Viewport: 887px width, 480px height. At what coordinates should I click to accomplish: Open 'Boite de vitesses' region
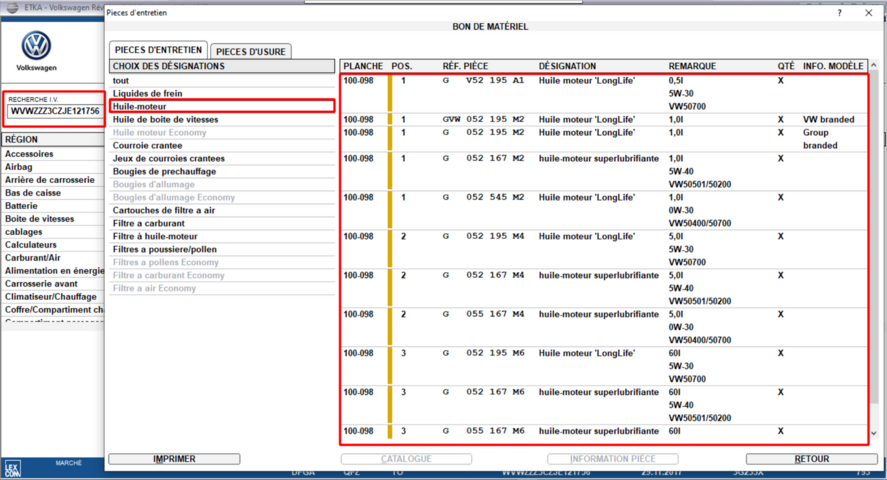53,219
